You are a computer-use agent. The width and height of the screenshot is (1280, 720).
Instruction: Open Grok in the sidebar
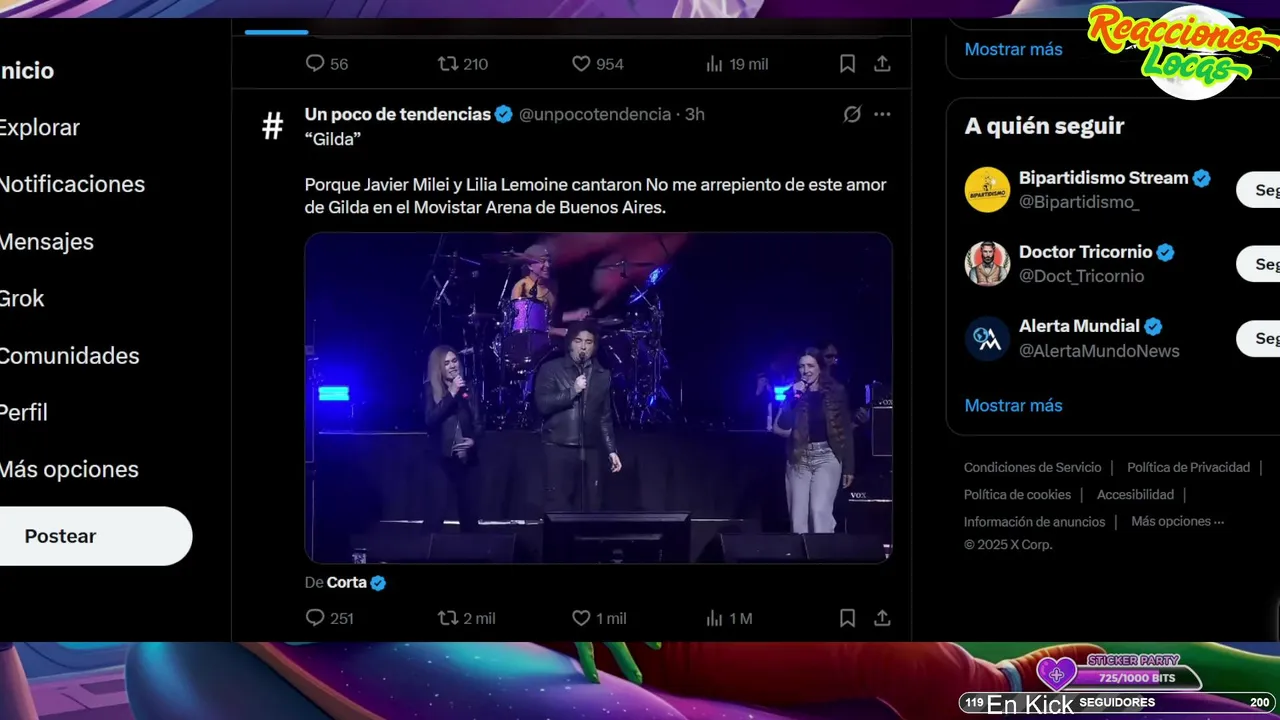(22, 299)
